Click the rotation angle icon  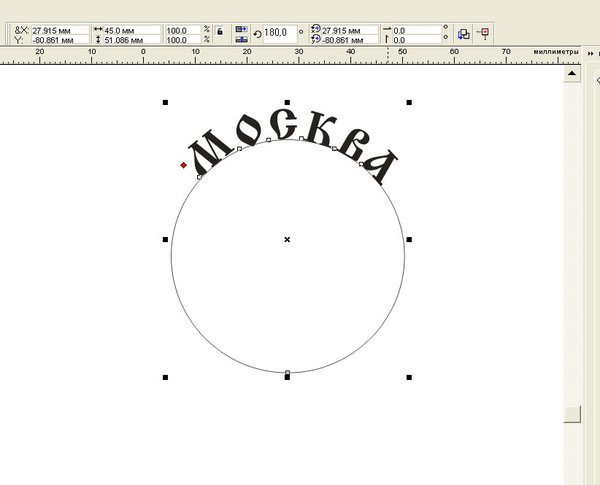tap(257, 33)
